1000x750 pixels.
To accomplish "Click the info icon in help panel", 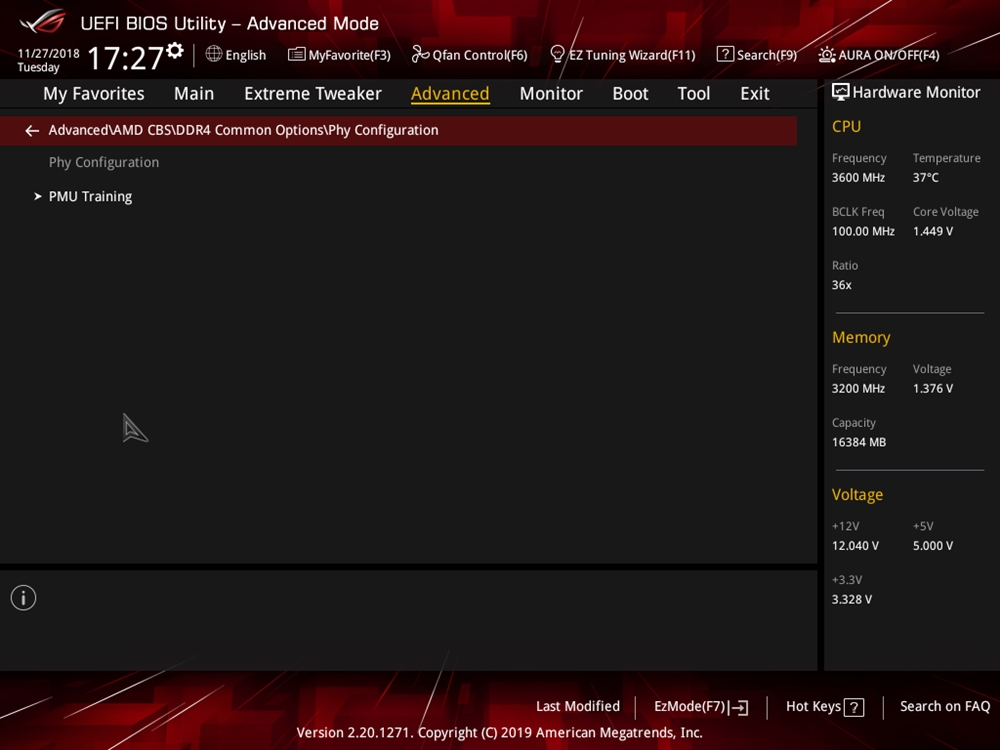I will 24,598.
